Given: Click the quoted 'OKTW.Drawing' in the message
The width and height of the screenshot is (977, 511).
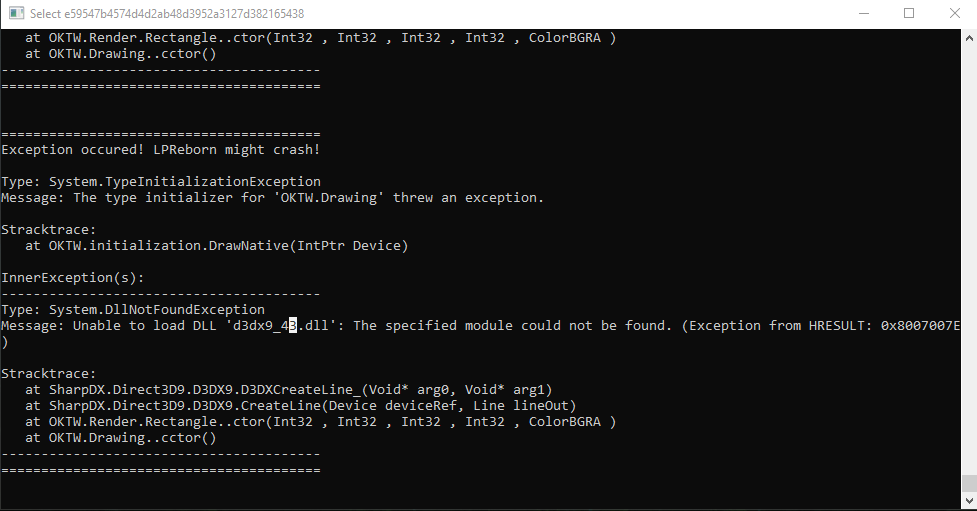Looking at the screenshot, I should click(x=329, y=198).
